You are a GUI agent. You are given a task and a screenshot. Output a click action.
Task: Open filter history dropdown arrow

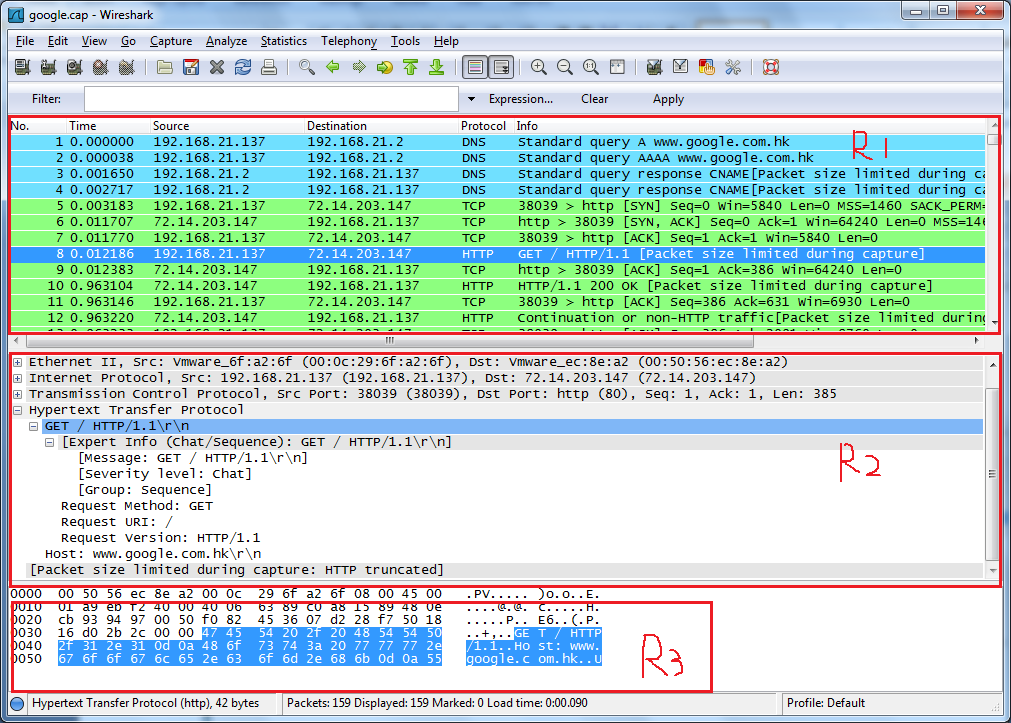[x=471, y=99]
